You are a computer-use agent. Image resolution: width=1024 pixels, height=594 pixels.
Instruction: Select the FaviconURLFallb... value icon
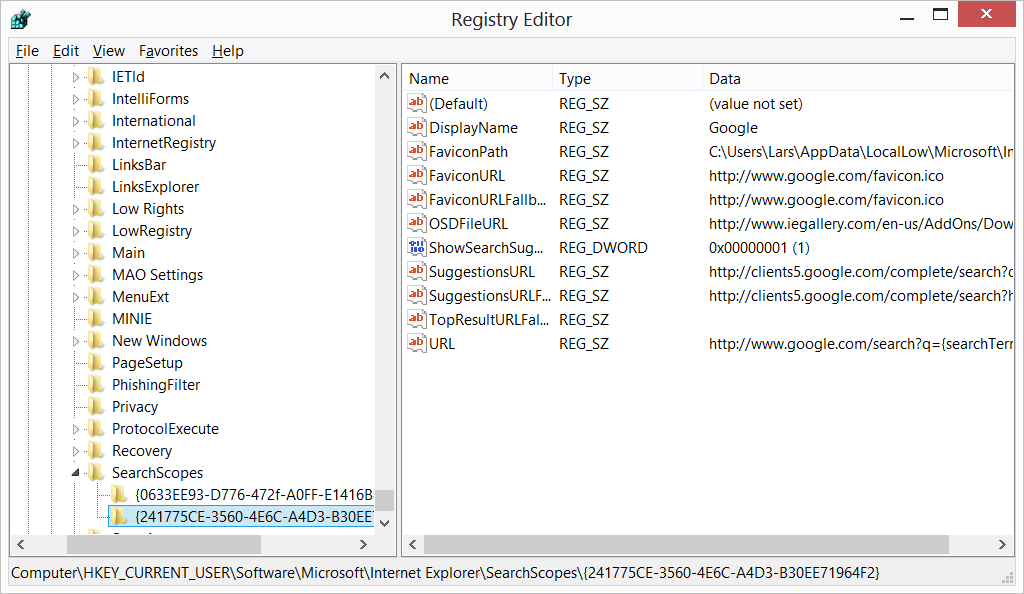pos(416,199)
